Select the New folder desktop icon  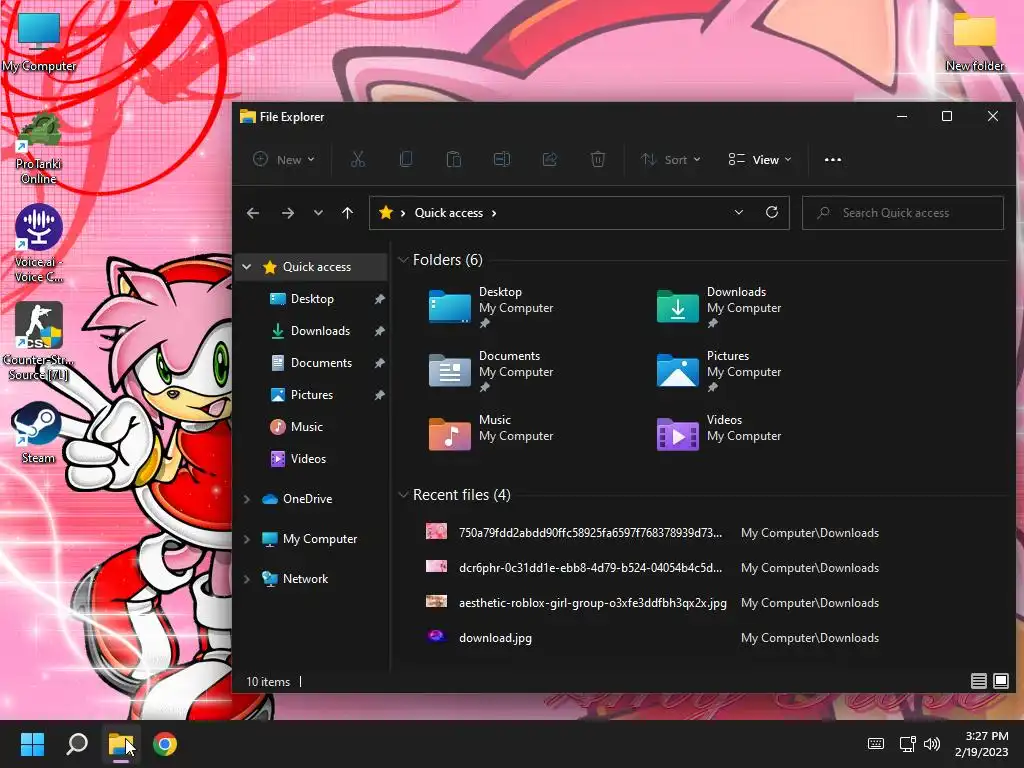(x=974, y=41)
